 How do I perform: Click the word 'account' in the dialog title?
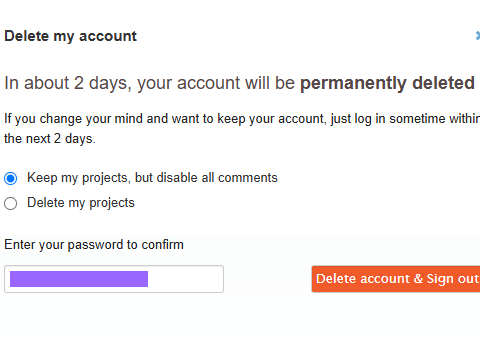[108, 36]
